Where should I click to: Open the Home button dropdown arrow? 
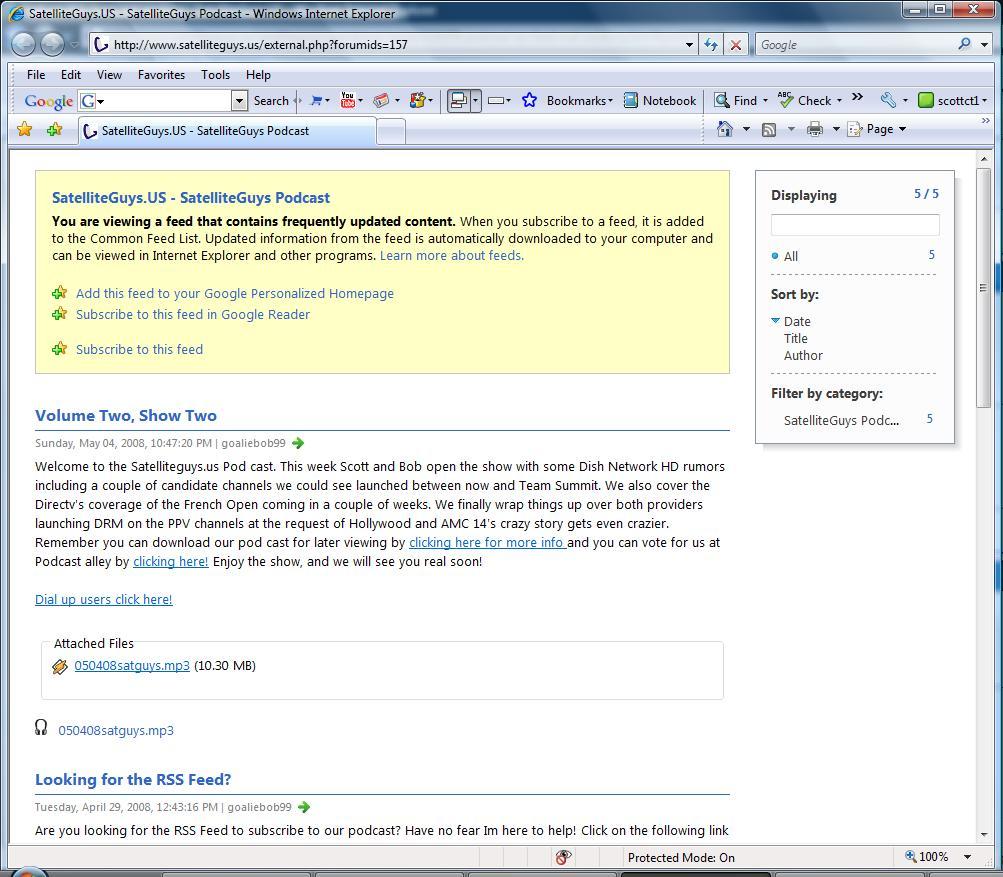pyautogui.click(x=746, y=129)
